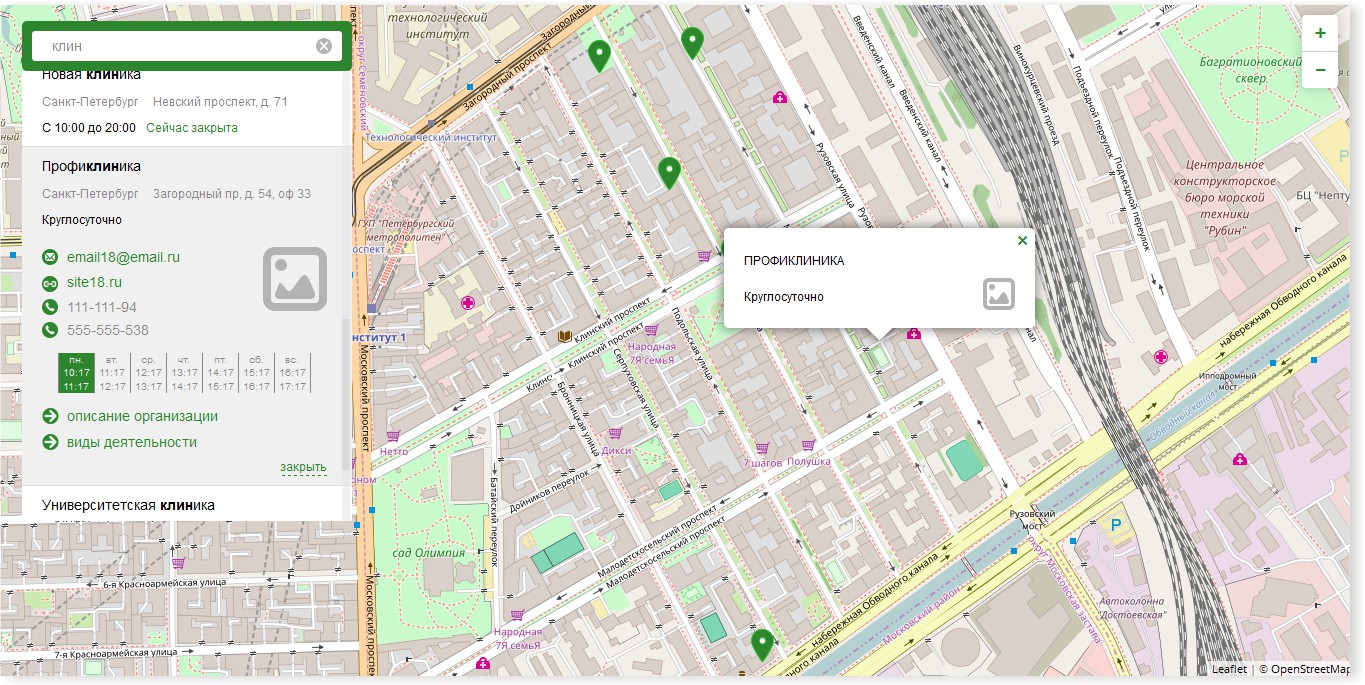Expand "виды деятельности" section
This screenshot has width=1365, height=685.
[x=132, y=442]
